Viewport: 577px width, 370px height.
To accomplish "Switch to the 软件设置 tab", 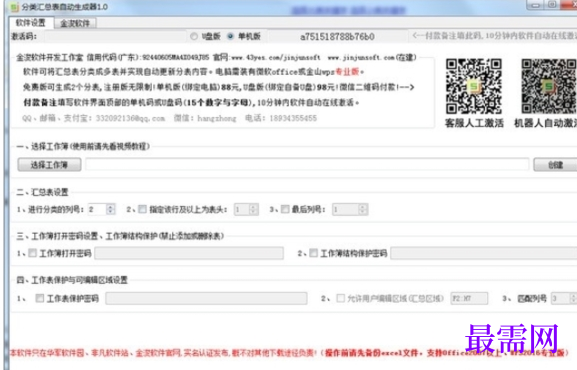I will [x=31, y=23].
